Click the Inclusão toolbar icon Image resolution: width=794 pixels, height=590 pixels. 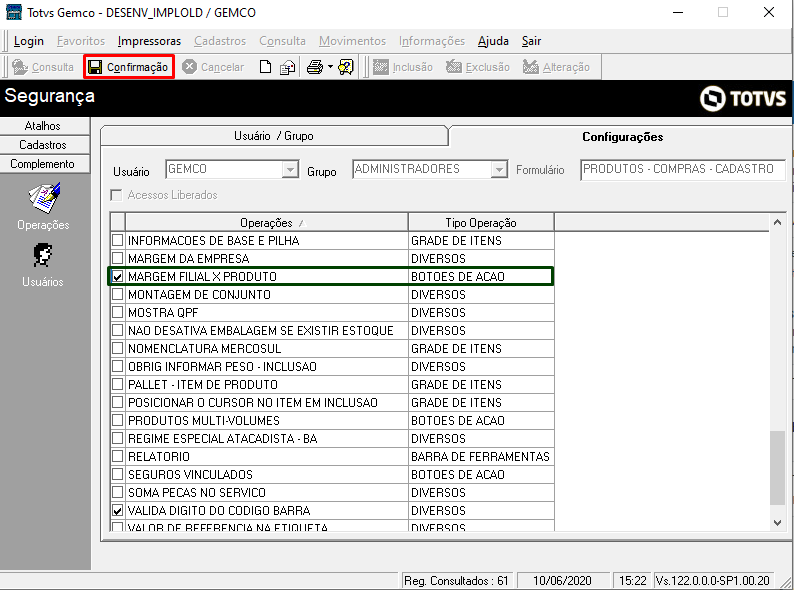point(381,67)
